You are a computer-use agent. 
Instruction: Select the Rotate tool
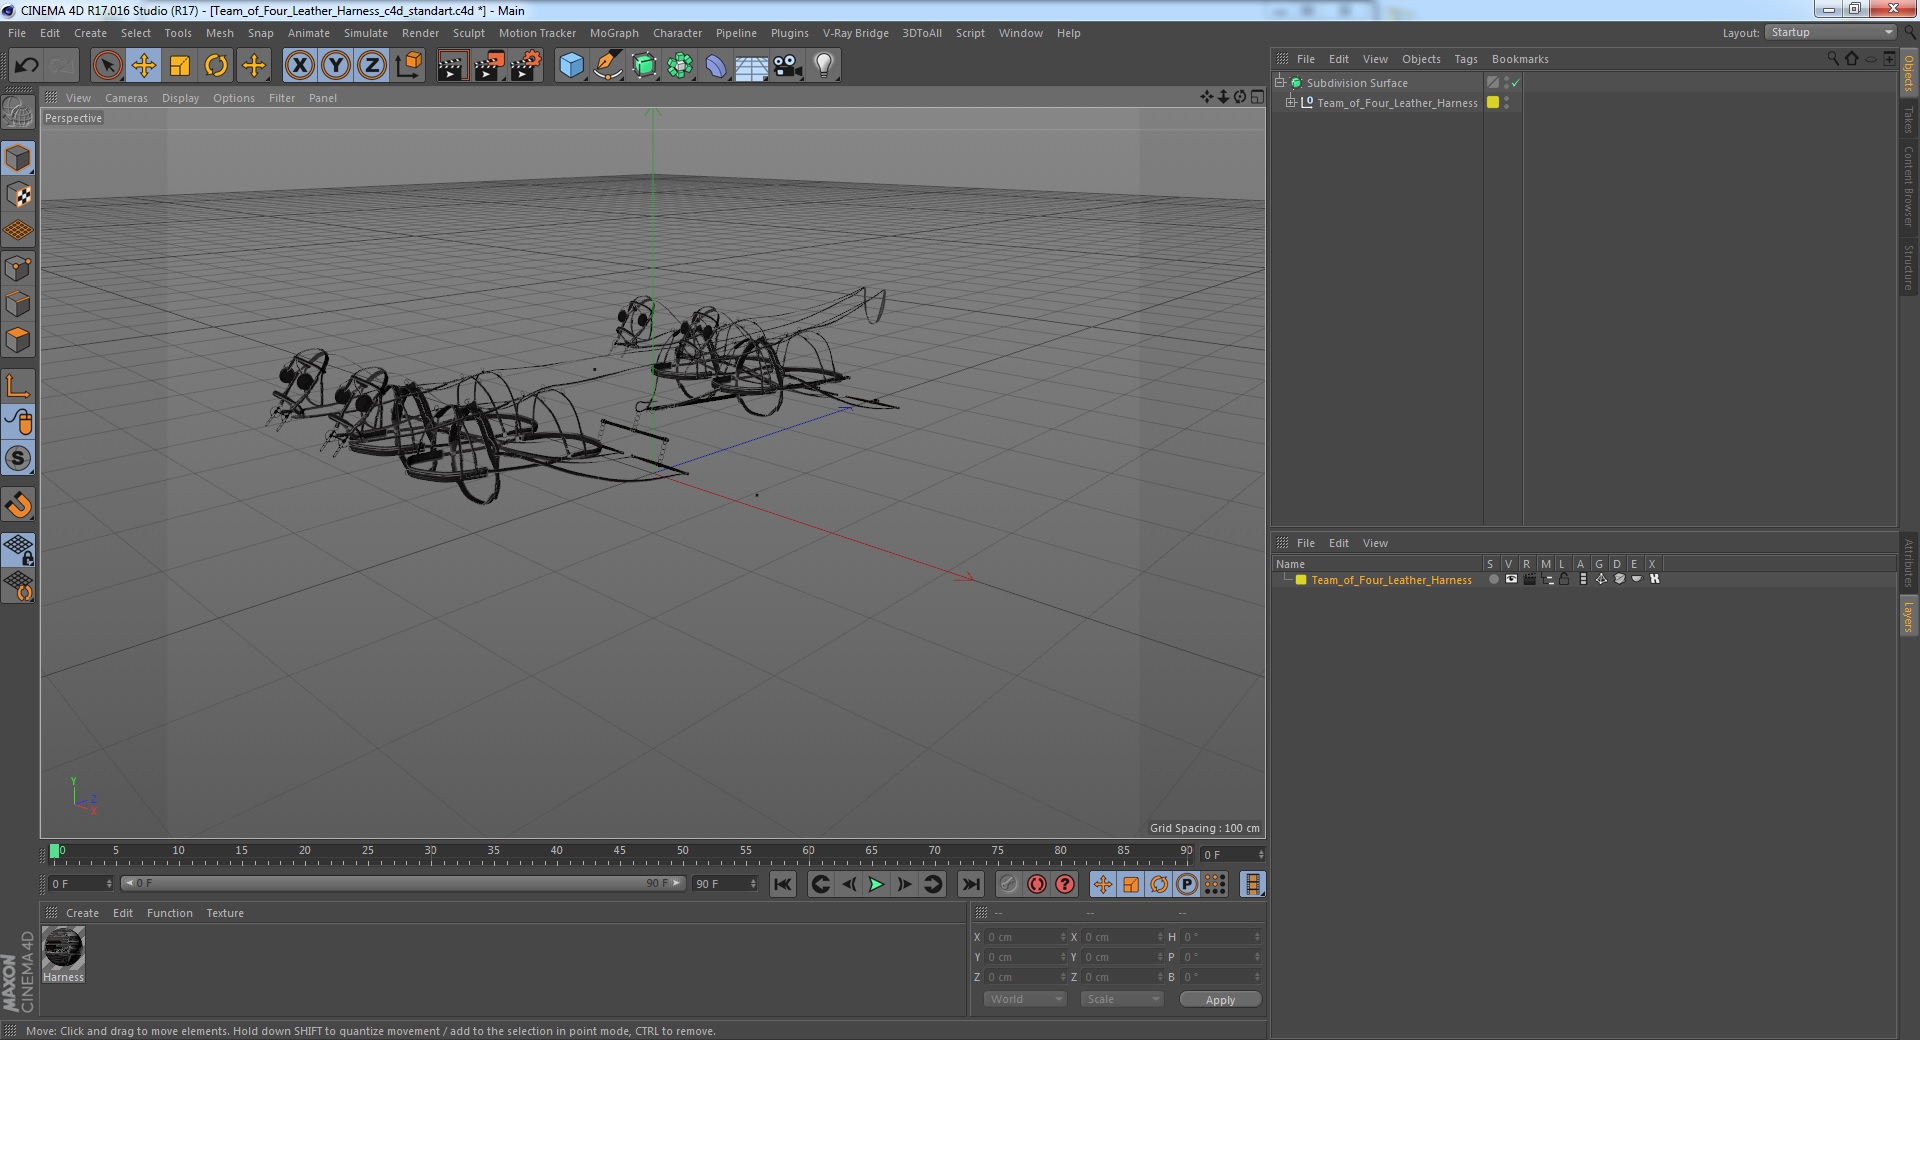click(216, 66)
